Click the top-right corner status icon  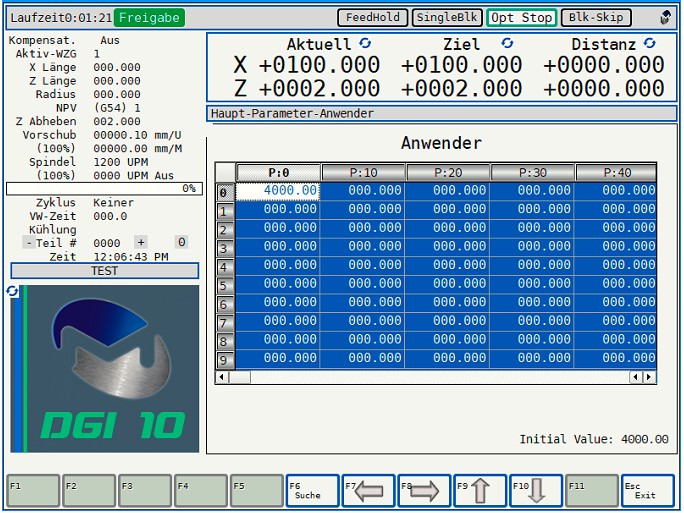point(665,18)
